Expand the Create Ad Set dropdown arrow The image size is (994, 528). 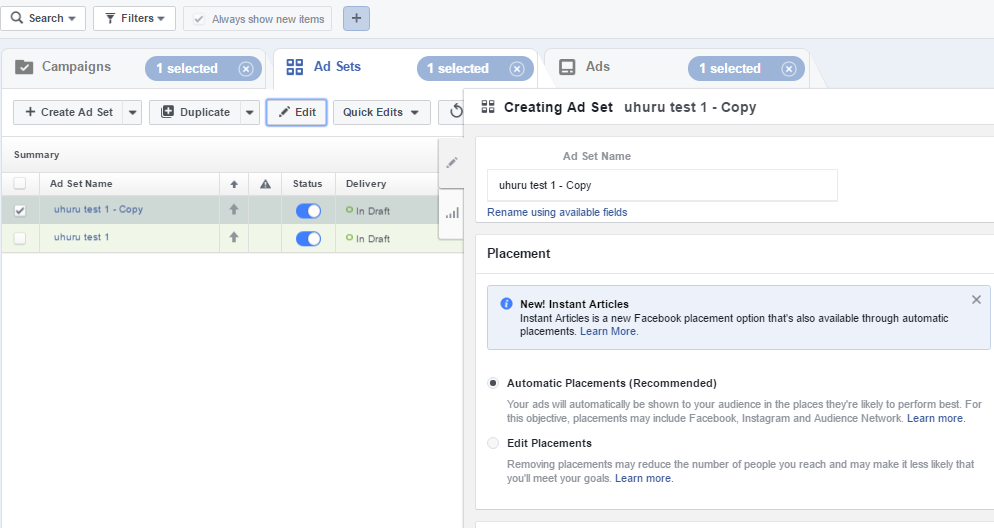(x=132, y=112)
